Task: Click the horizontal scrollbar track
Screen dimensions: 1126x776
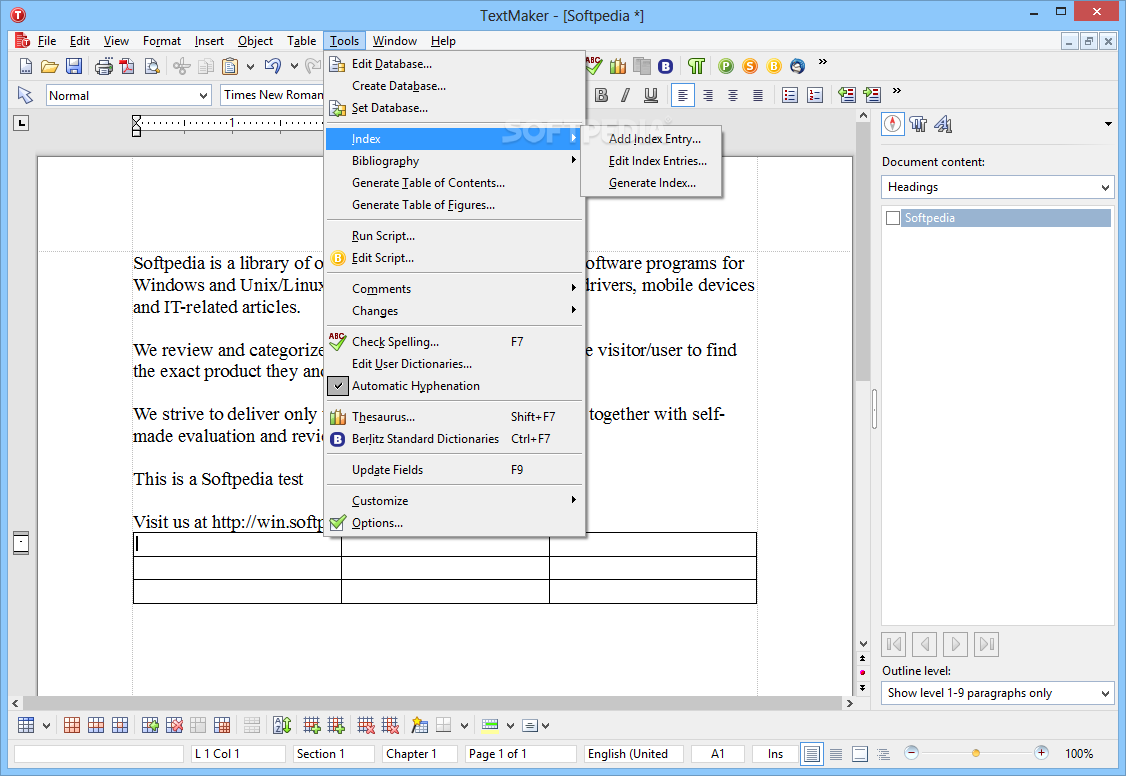Action: click(432, 703)
